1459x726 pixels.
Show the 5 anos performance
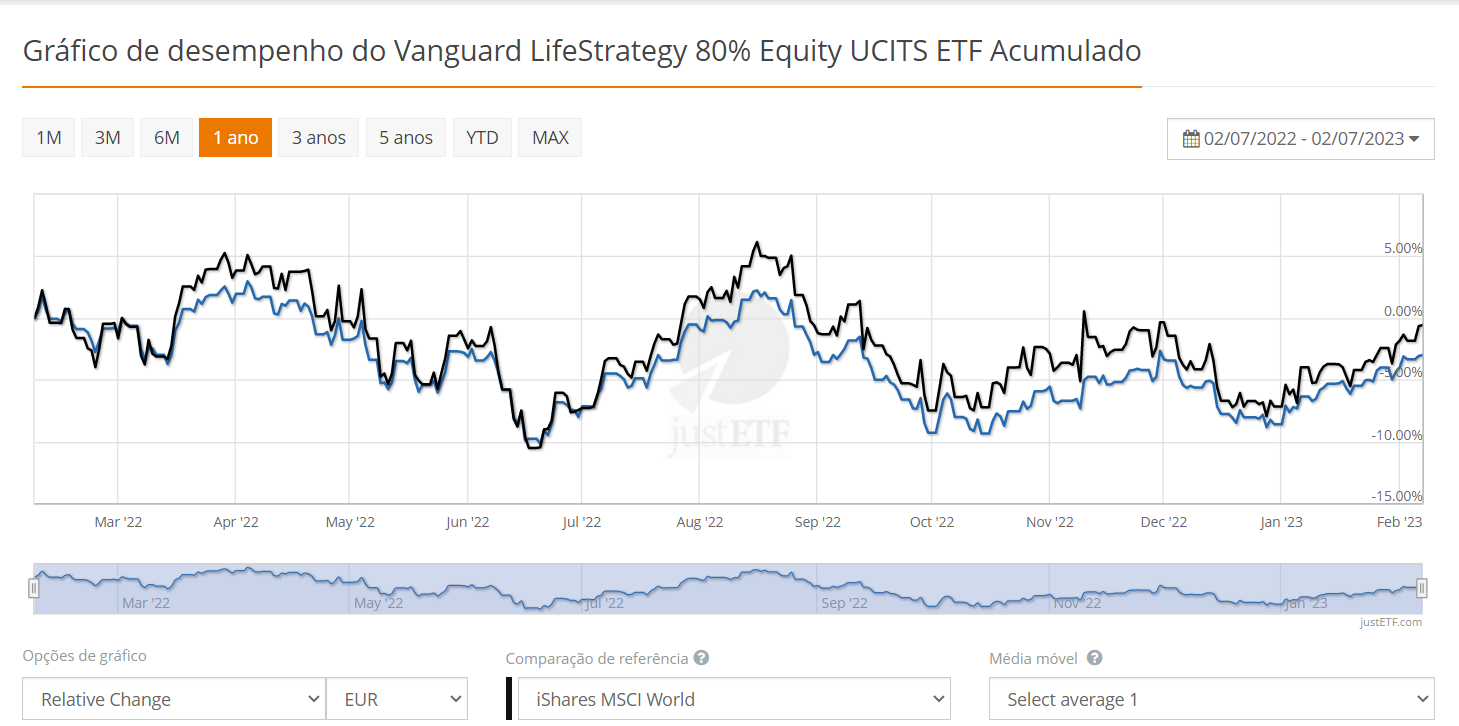406,138
